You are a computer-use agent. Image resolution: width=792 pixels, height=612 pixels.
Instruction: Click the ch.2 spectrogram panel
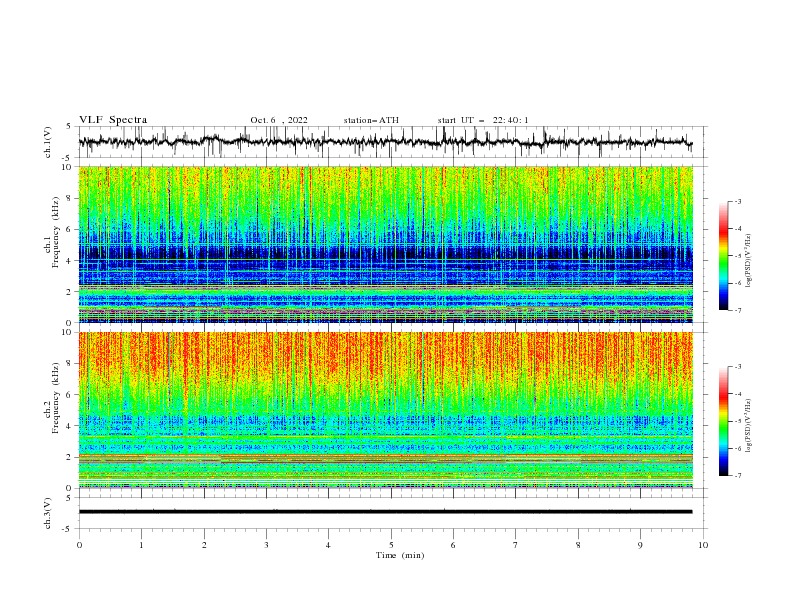point(385,410)
